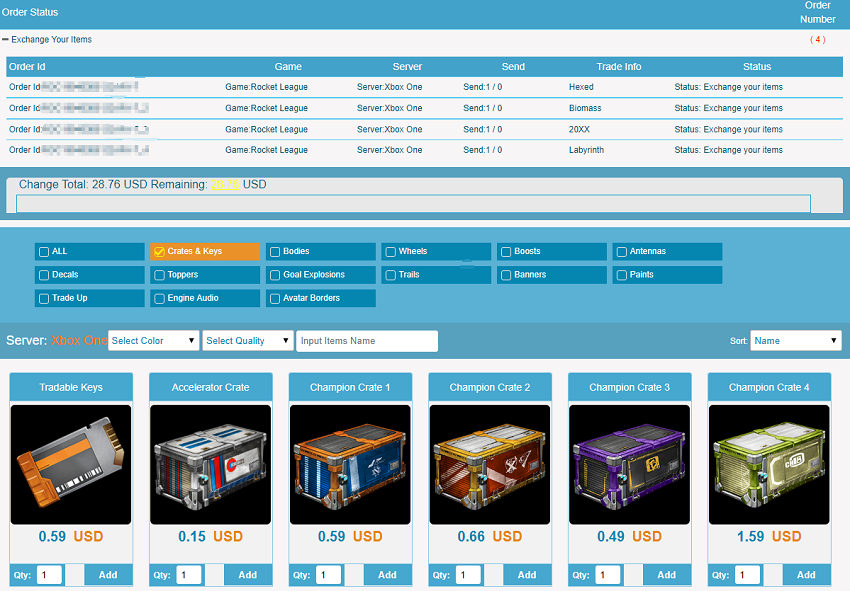Viewport: 850px width, 591px height.
Task: Click the Server column header
Action: (x=407, y=67)
